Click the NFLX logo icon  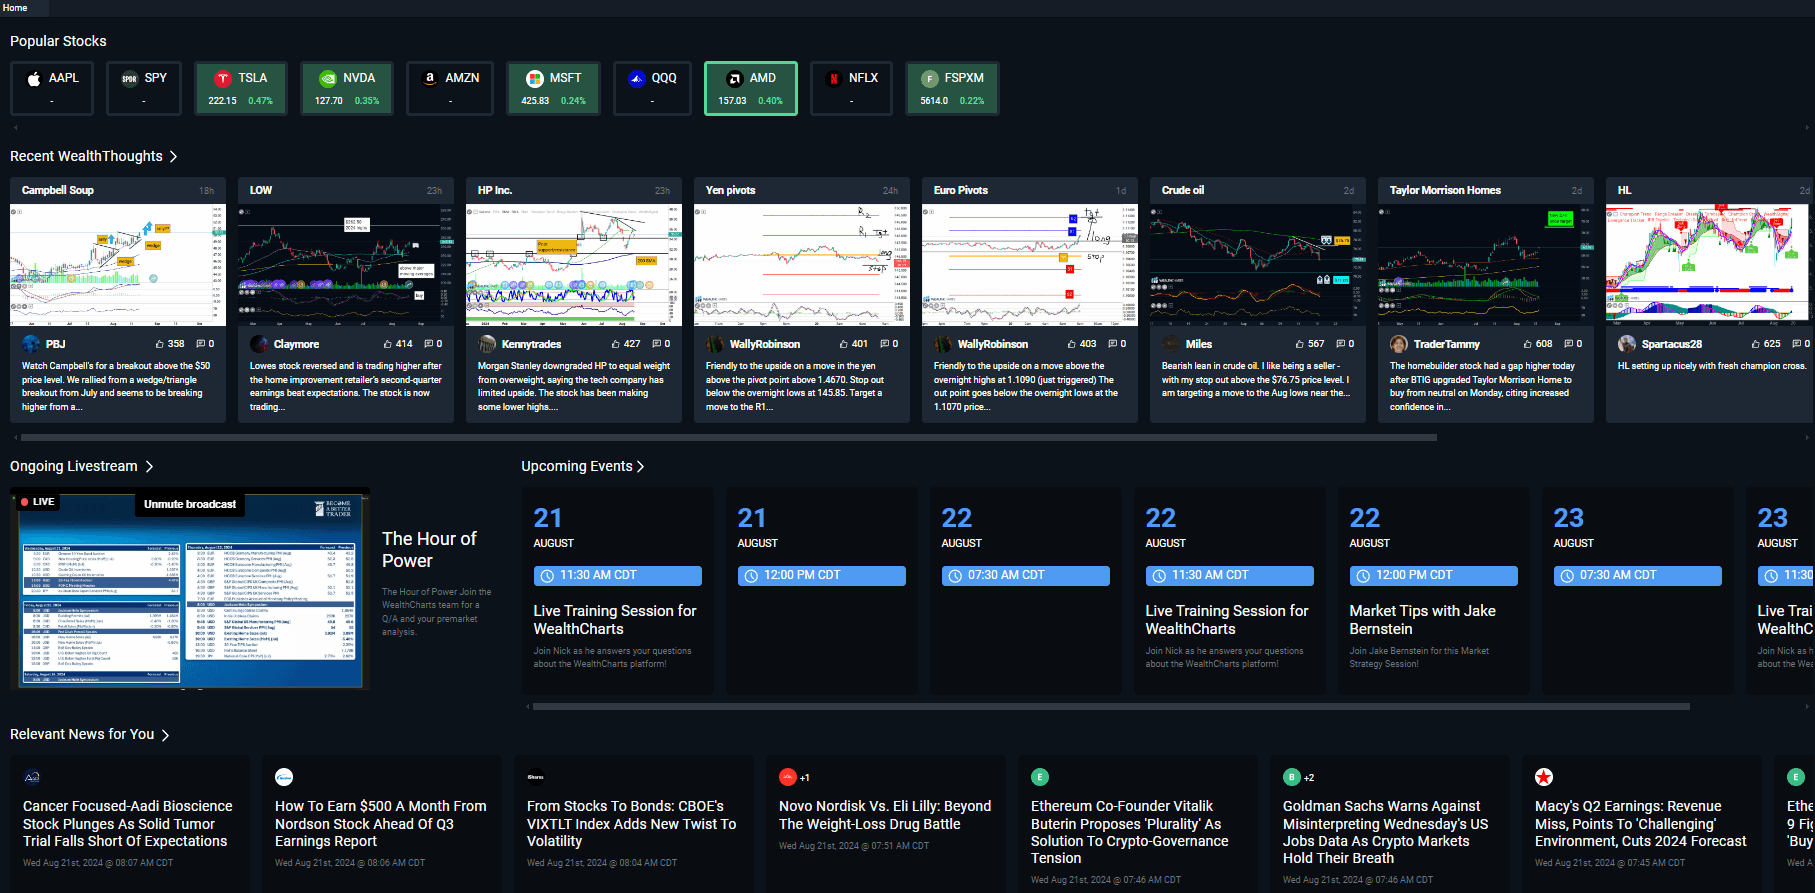pyautogui.click(x=834, y=78)
